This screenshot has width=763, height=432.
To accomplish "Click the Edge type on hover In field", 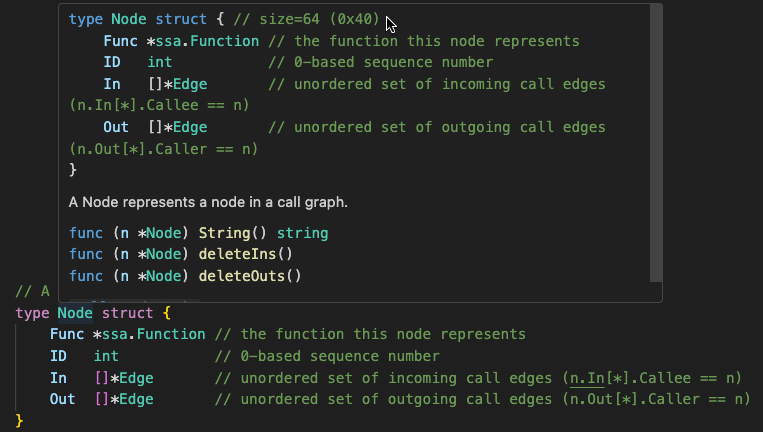I will [189, 84].
